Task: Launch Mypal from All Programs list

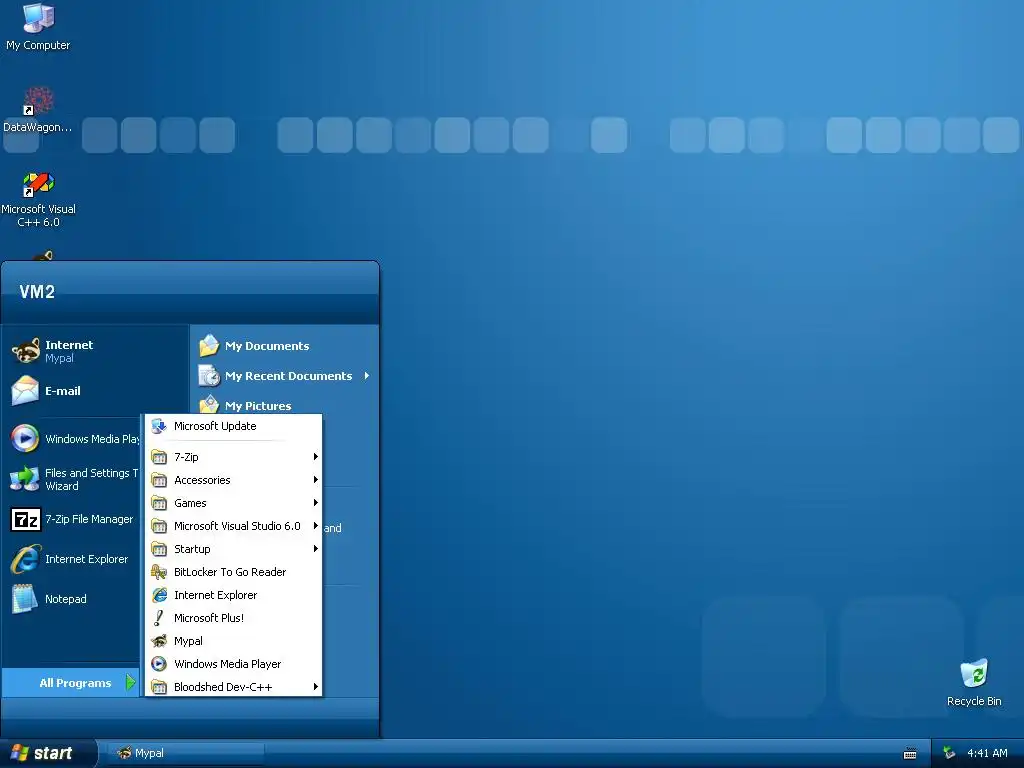Action: pos(234,641)
